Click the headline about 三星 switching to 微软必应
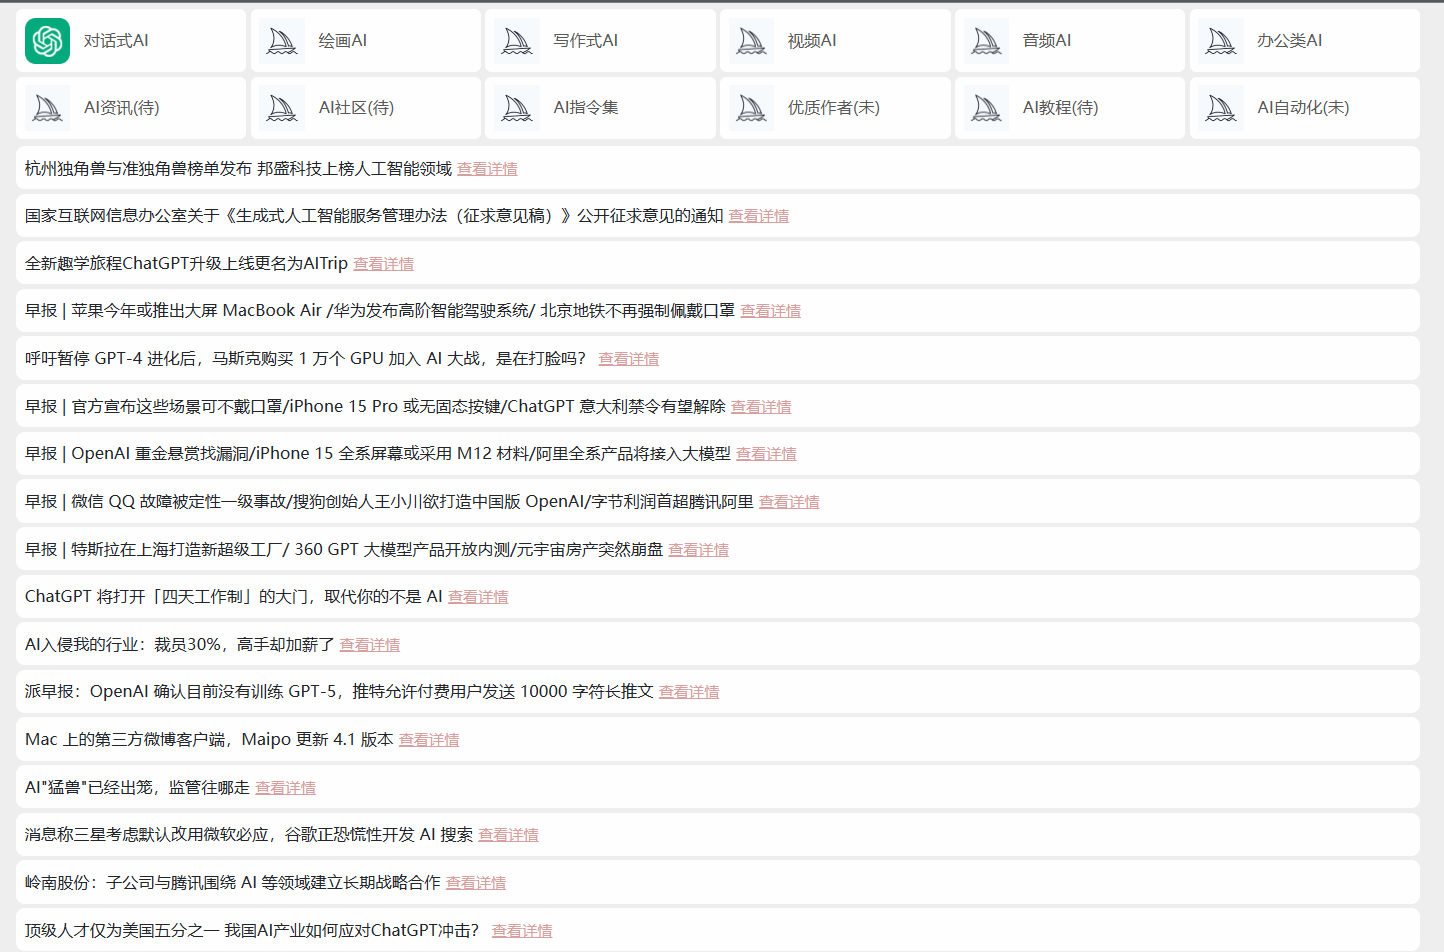1444x952 pixels. click(248, 835)
